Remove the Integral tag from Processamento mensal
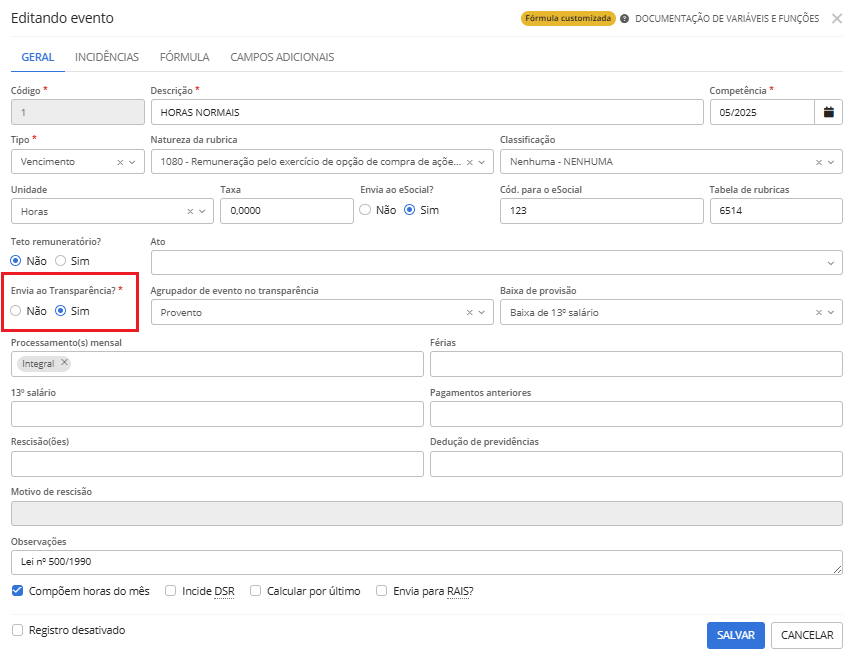Screen dimensions: 848x658 click(64, 363)
